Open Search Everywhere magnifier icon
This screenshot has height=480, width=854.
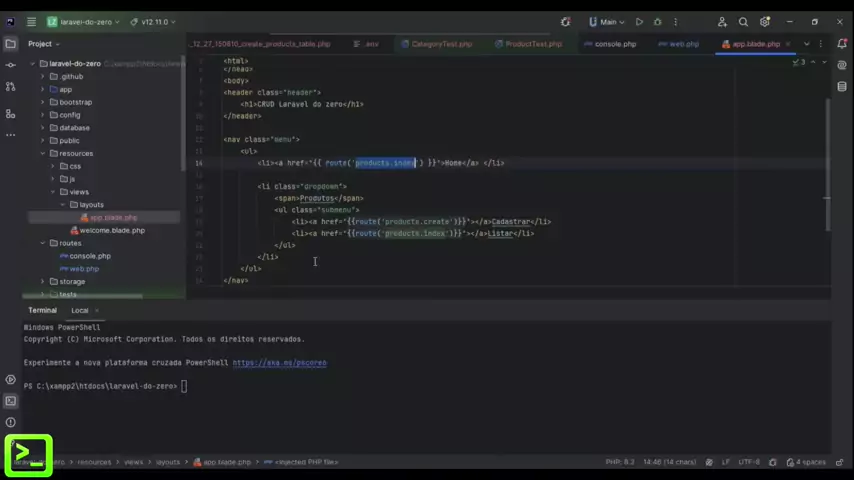point(743,22)
